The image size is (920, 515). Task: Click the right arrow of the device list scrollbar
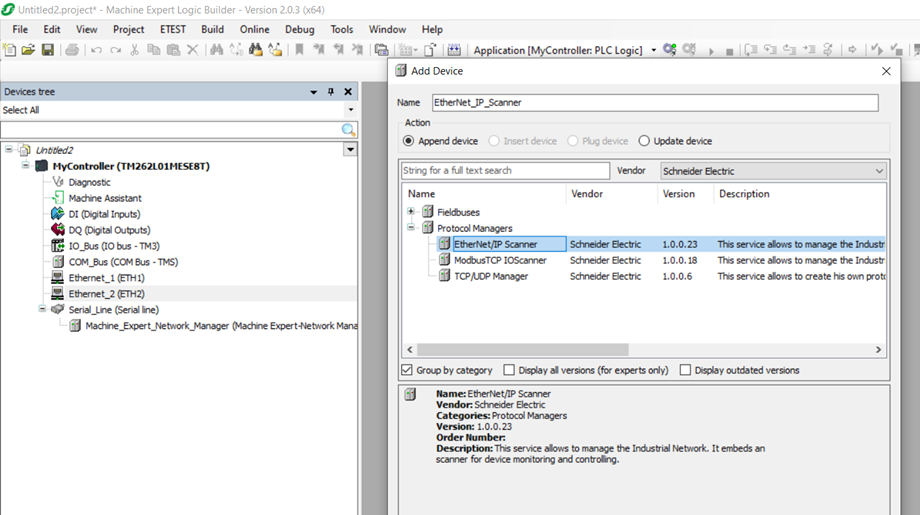pos(878,350)
